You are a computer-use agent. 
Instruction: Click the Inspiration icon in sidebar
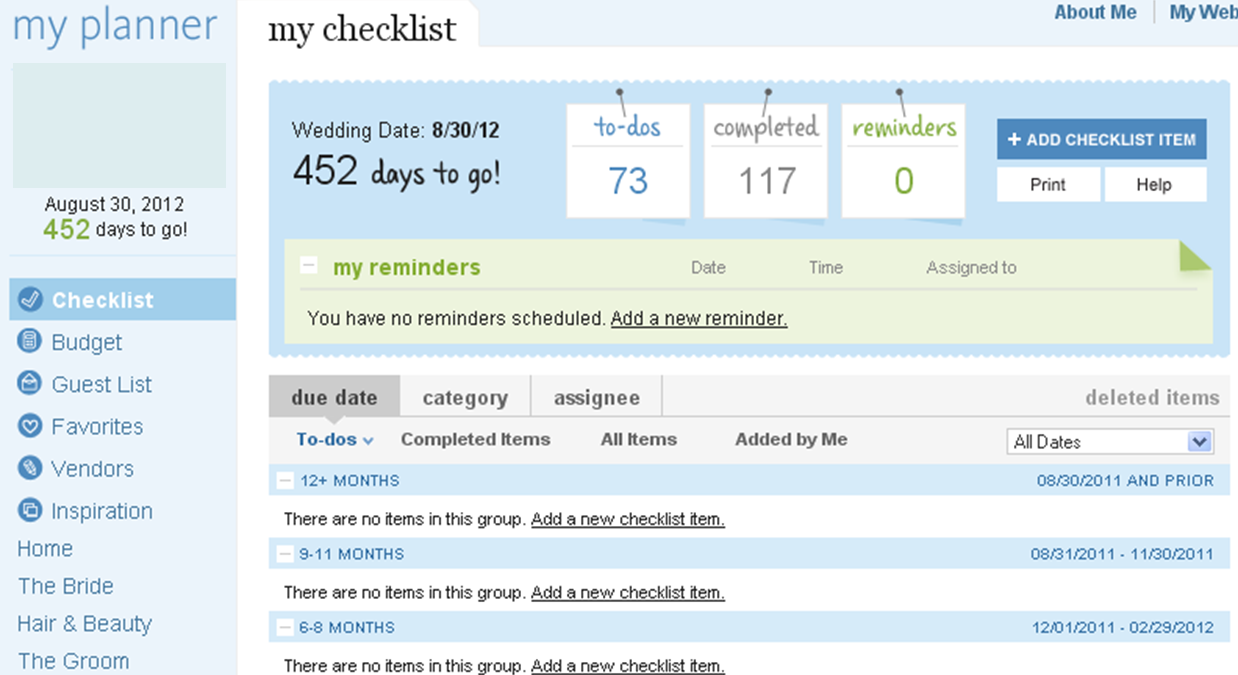30,511
